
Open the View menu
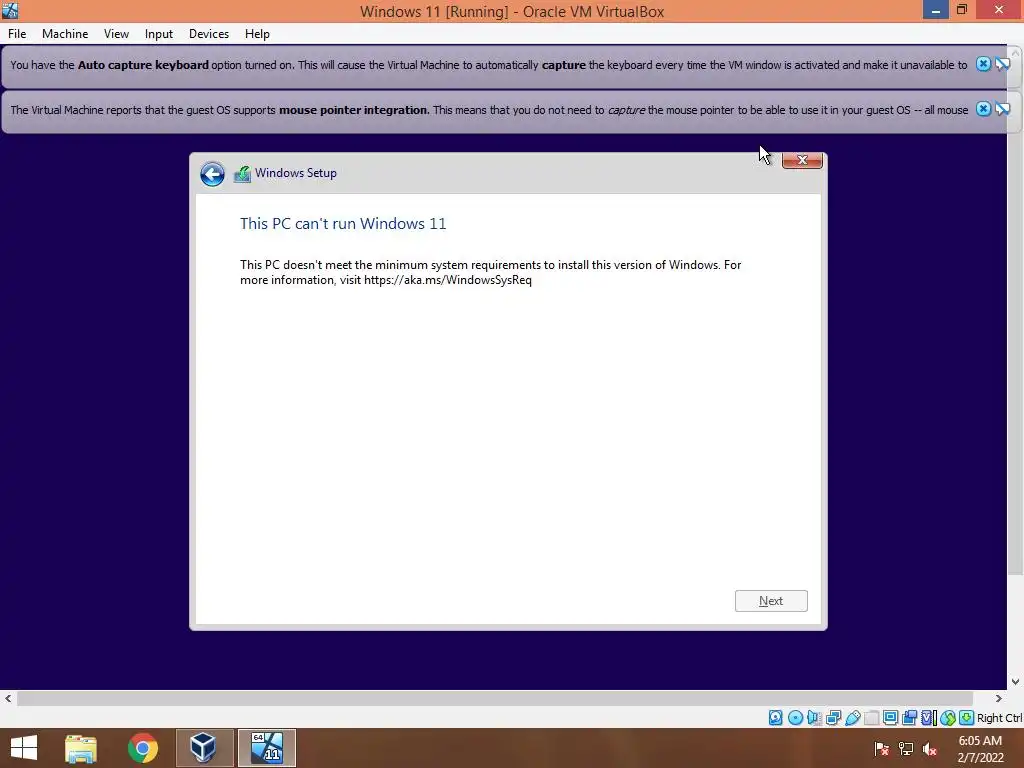pyautogui.click(x=116, y=34)
